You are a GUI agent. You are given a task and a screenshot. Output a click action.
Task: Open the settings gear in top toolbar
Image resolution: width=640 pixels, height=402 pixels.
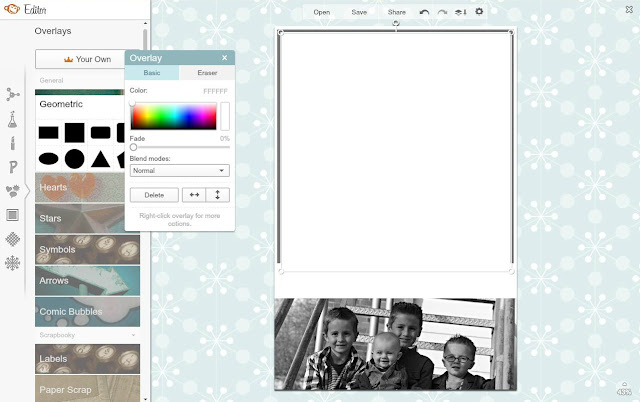point(479,12)
